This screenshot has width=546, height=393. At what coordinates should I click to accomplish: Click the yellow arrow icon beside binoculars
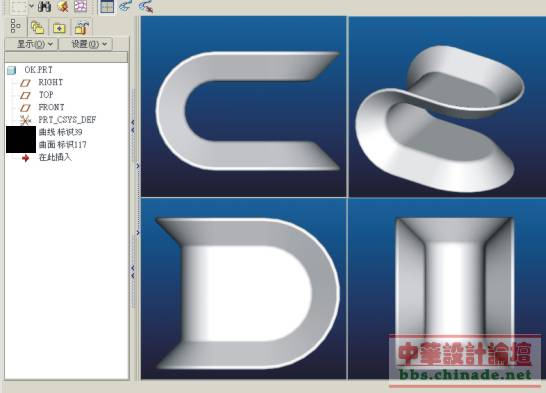click(63, 6)
